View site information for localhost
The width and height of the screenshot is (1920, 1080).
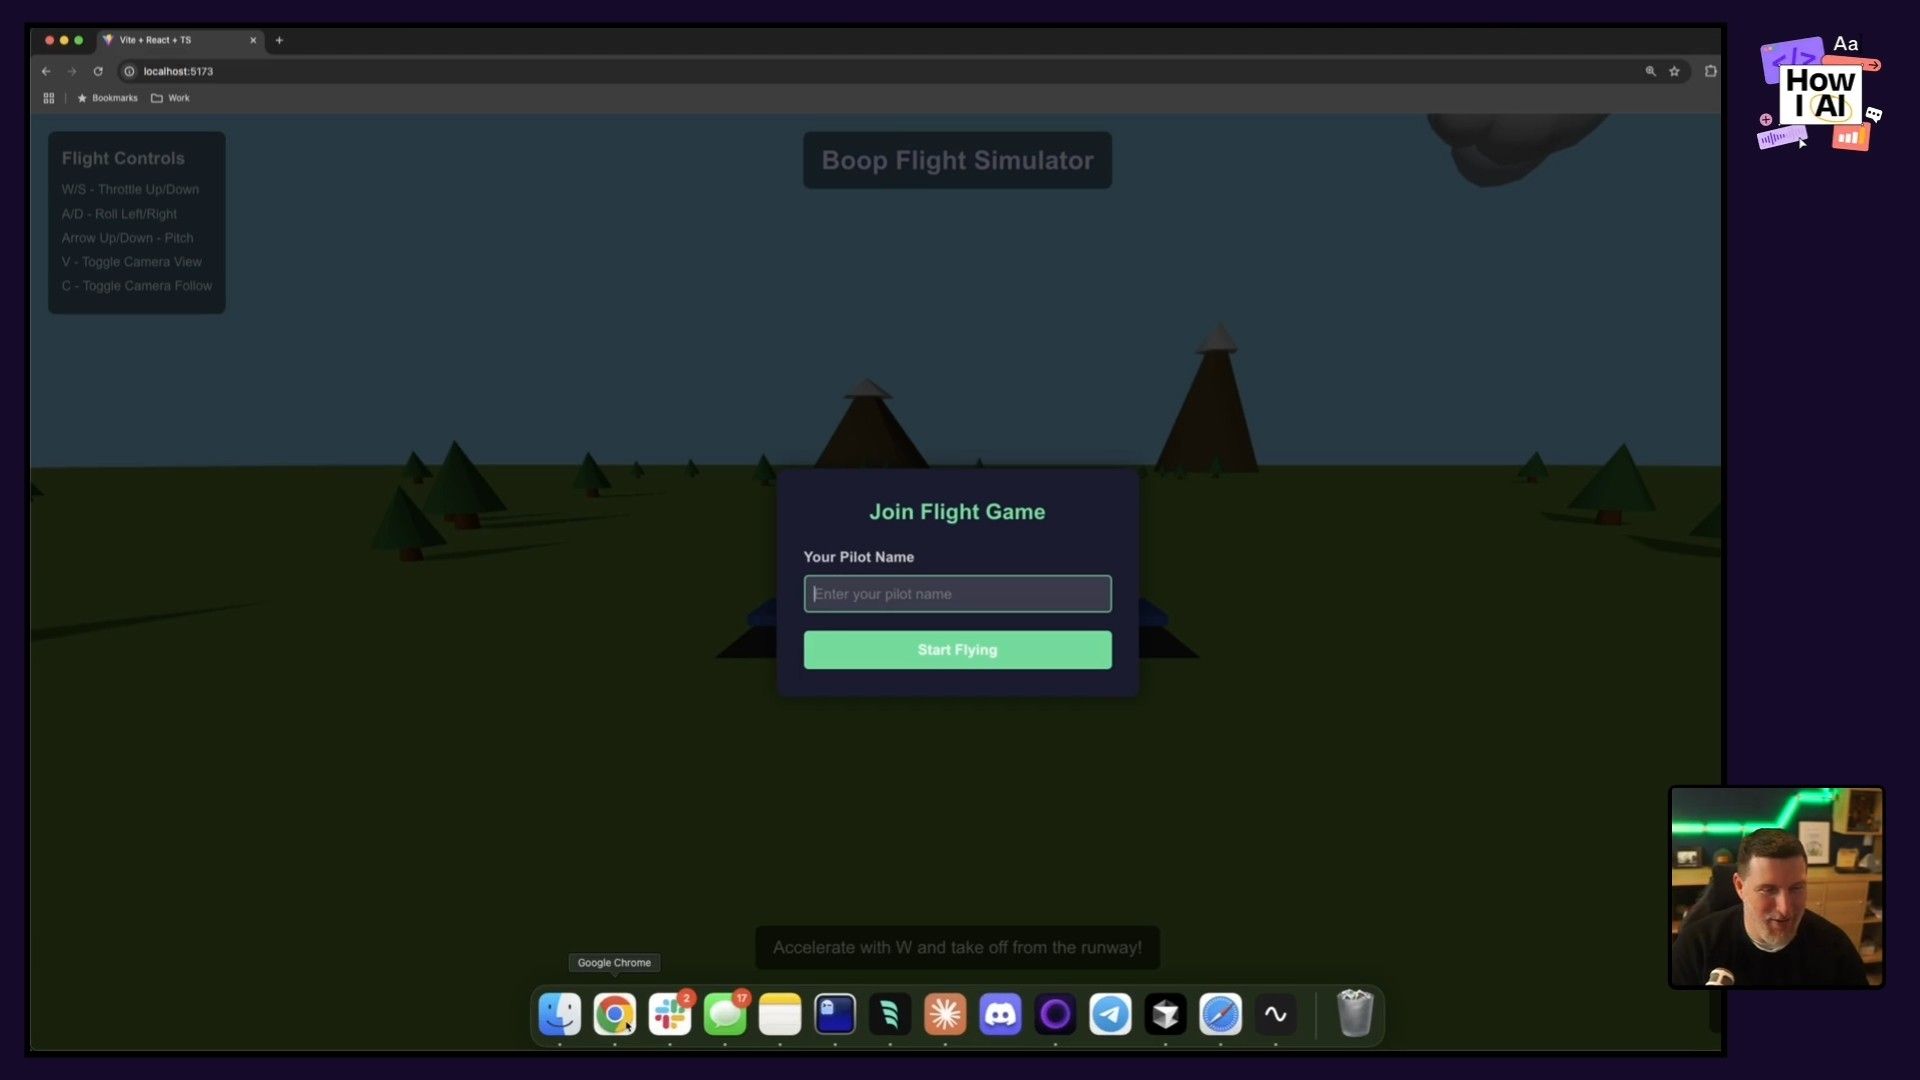[x=129, y=71]
